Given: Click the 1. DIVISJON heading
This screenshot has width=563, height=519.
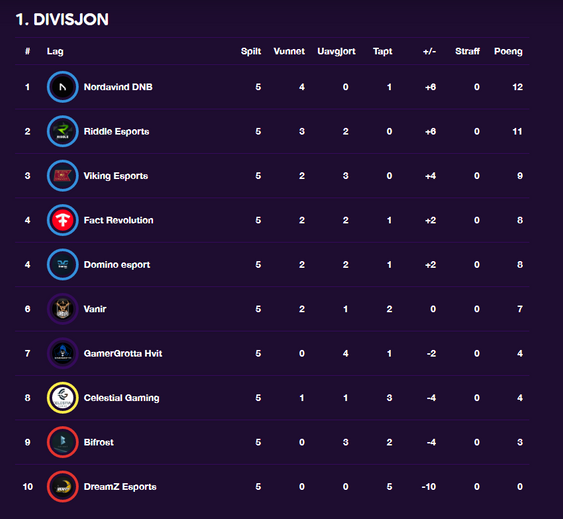Looking at the screenshot, I should [x=62, y=19].
